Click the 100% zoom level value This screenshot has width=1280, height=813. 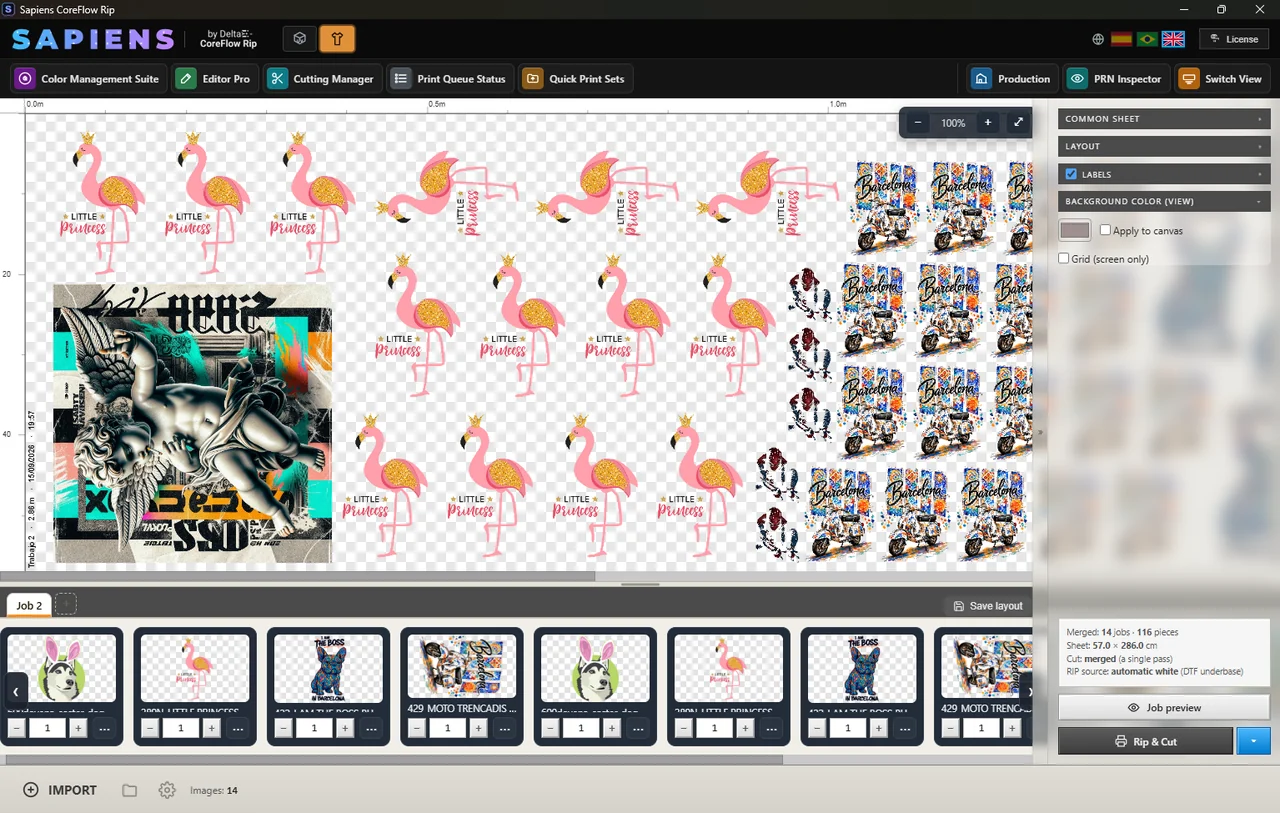pyautogui.click(x=953, y=123)
